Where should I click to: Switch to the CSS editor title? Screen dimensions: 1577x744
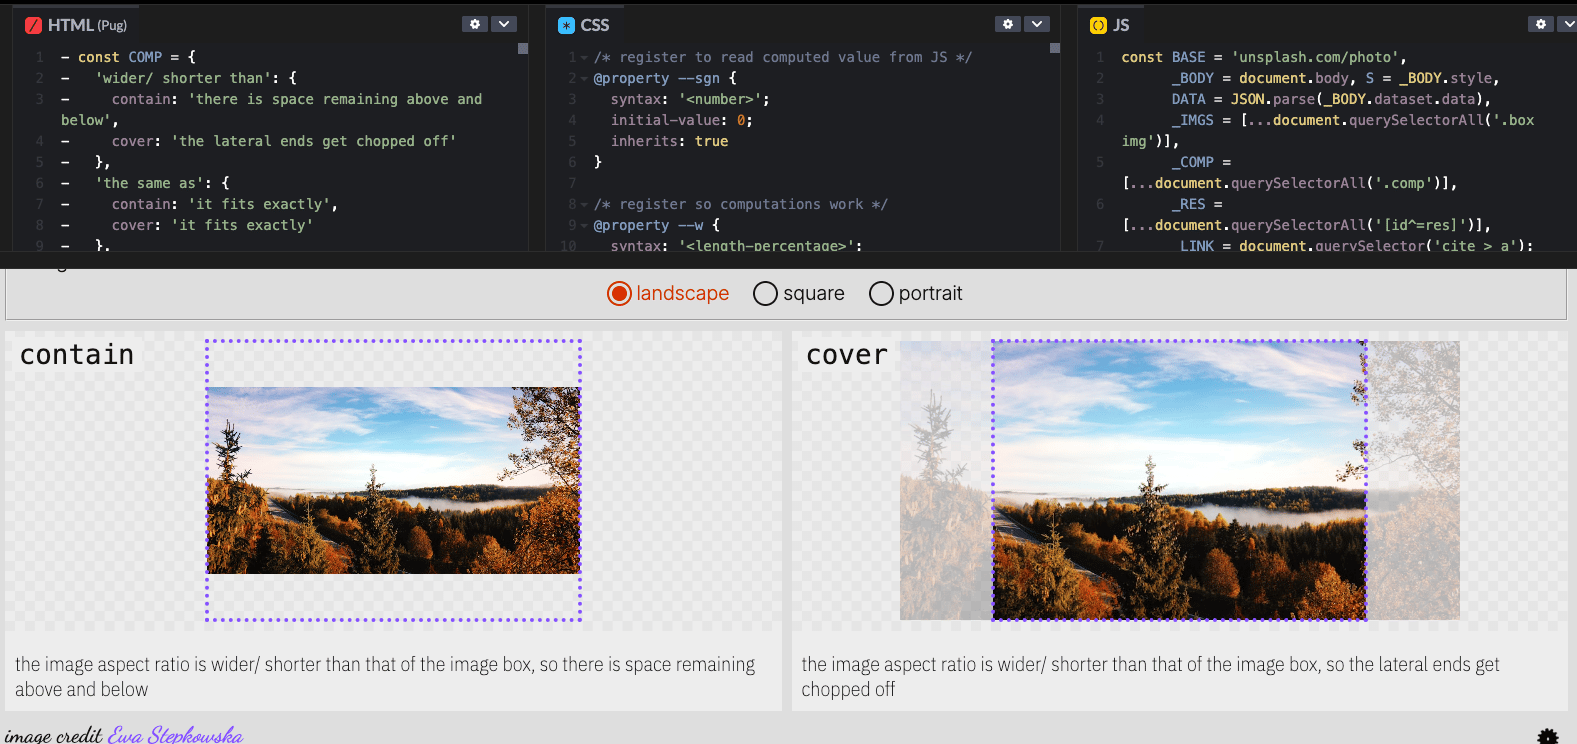point(594,26)
